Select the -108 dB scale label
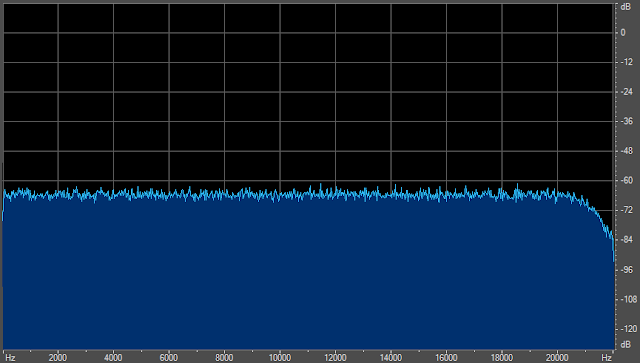640x363 pixels. [629, 299]
